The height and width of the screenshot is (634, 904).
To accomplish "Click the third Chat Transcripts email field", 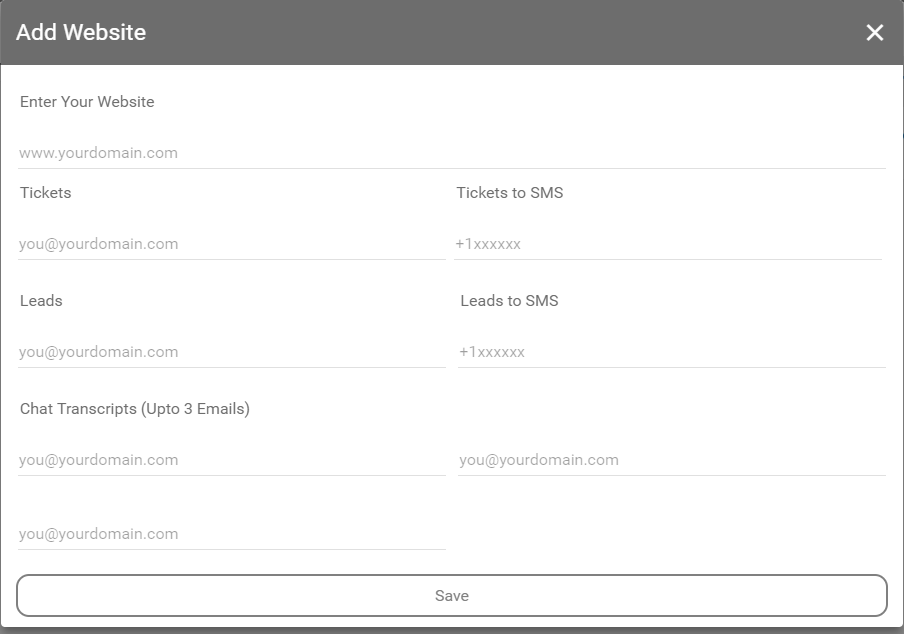I will click(232, 534).
